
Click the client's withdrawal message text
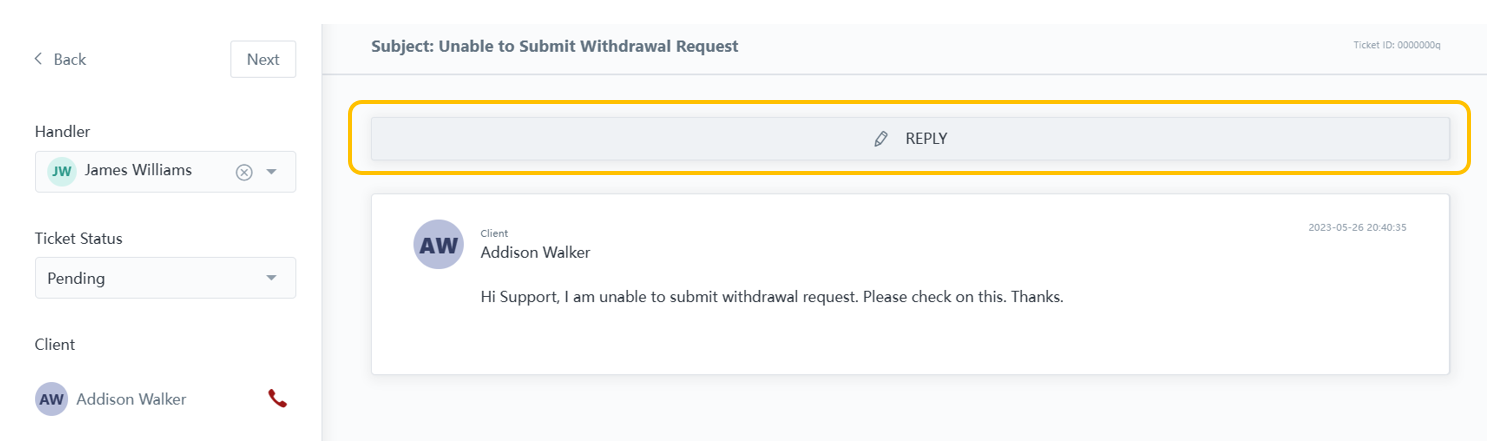[x=771, y=297]
